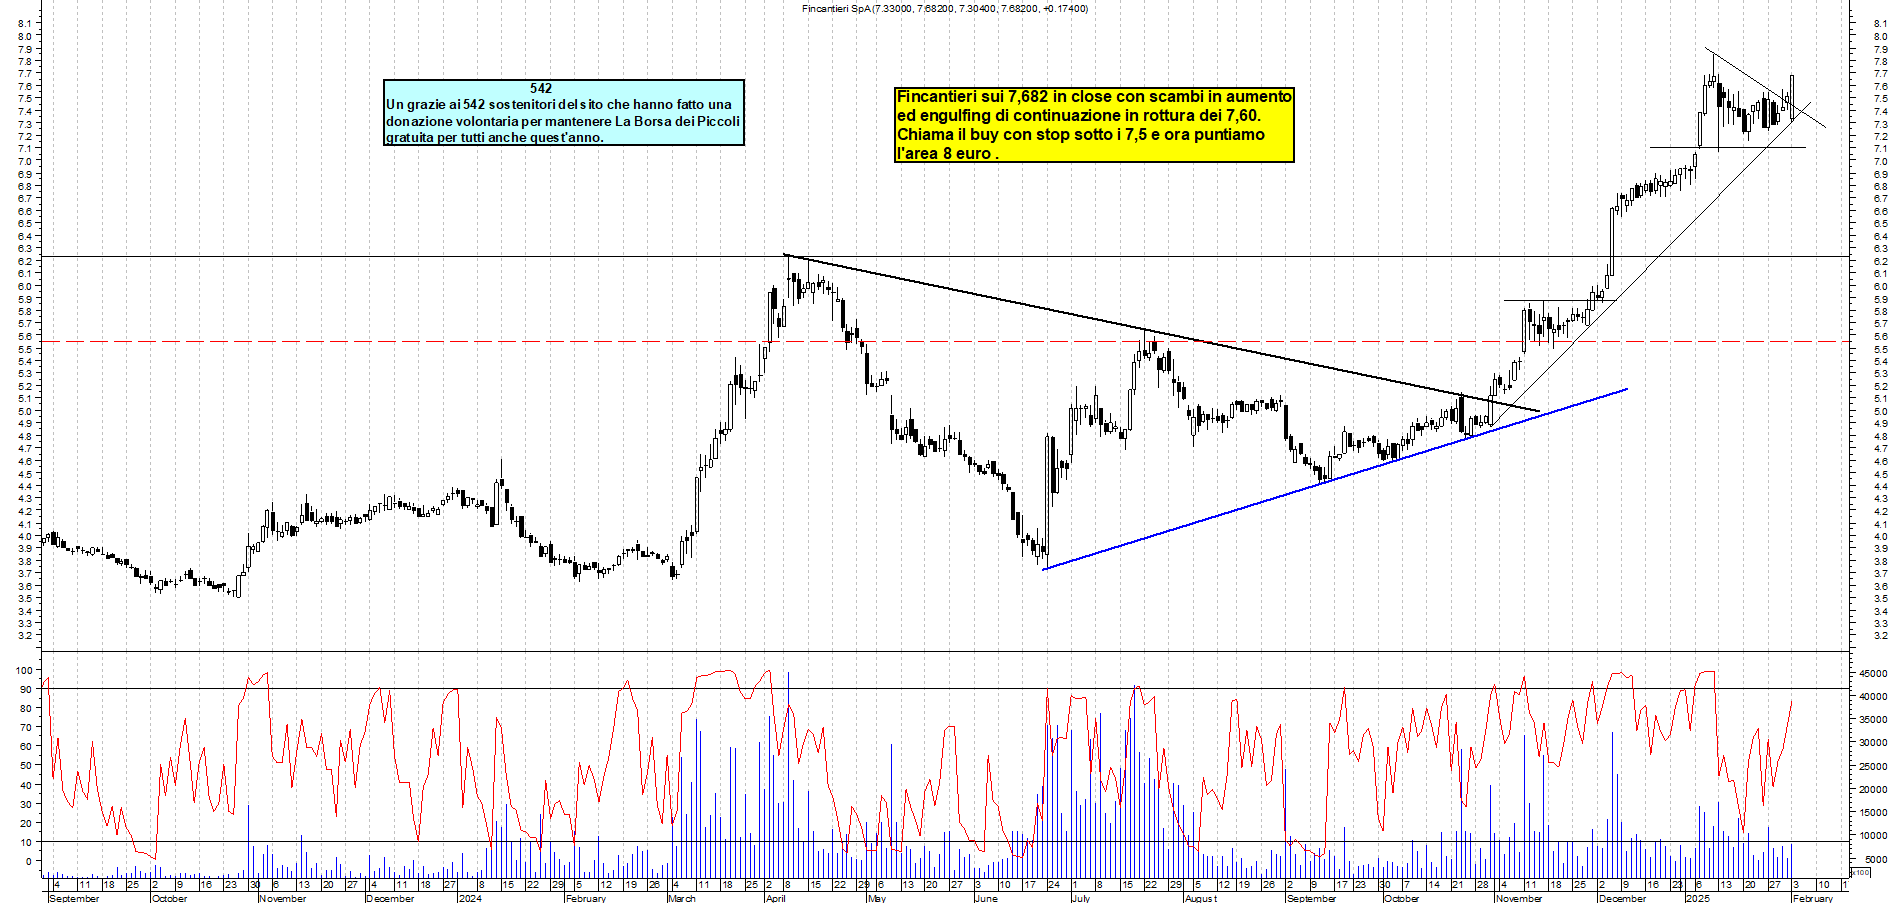Click the "March" month label

click(681, 898)
